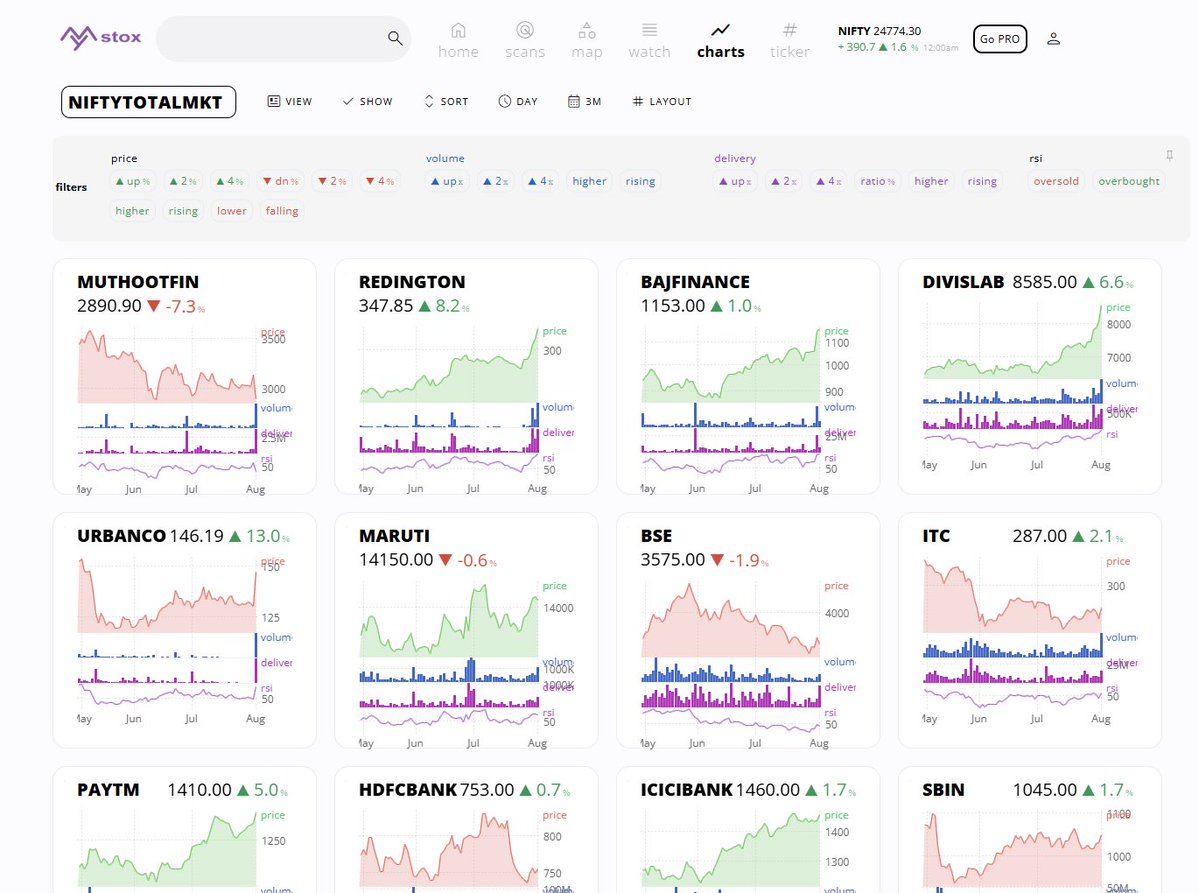Open the SORT dropdown

pos(446,102)
